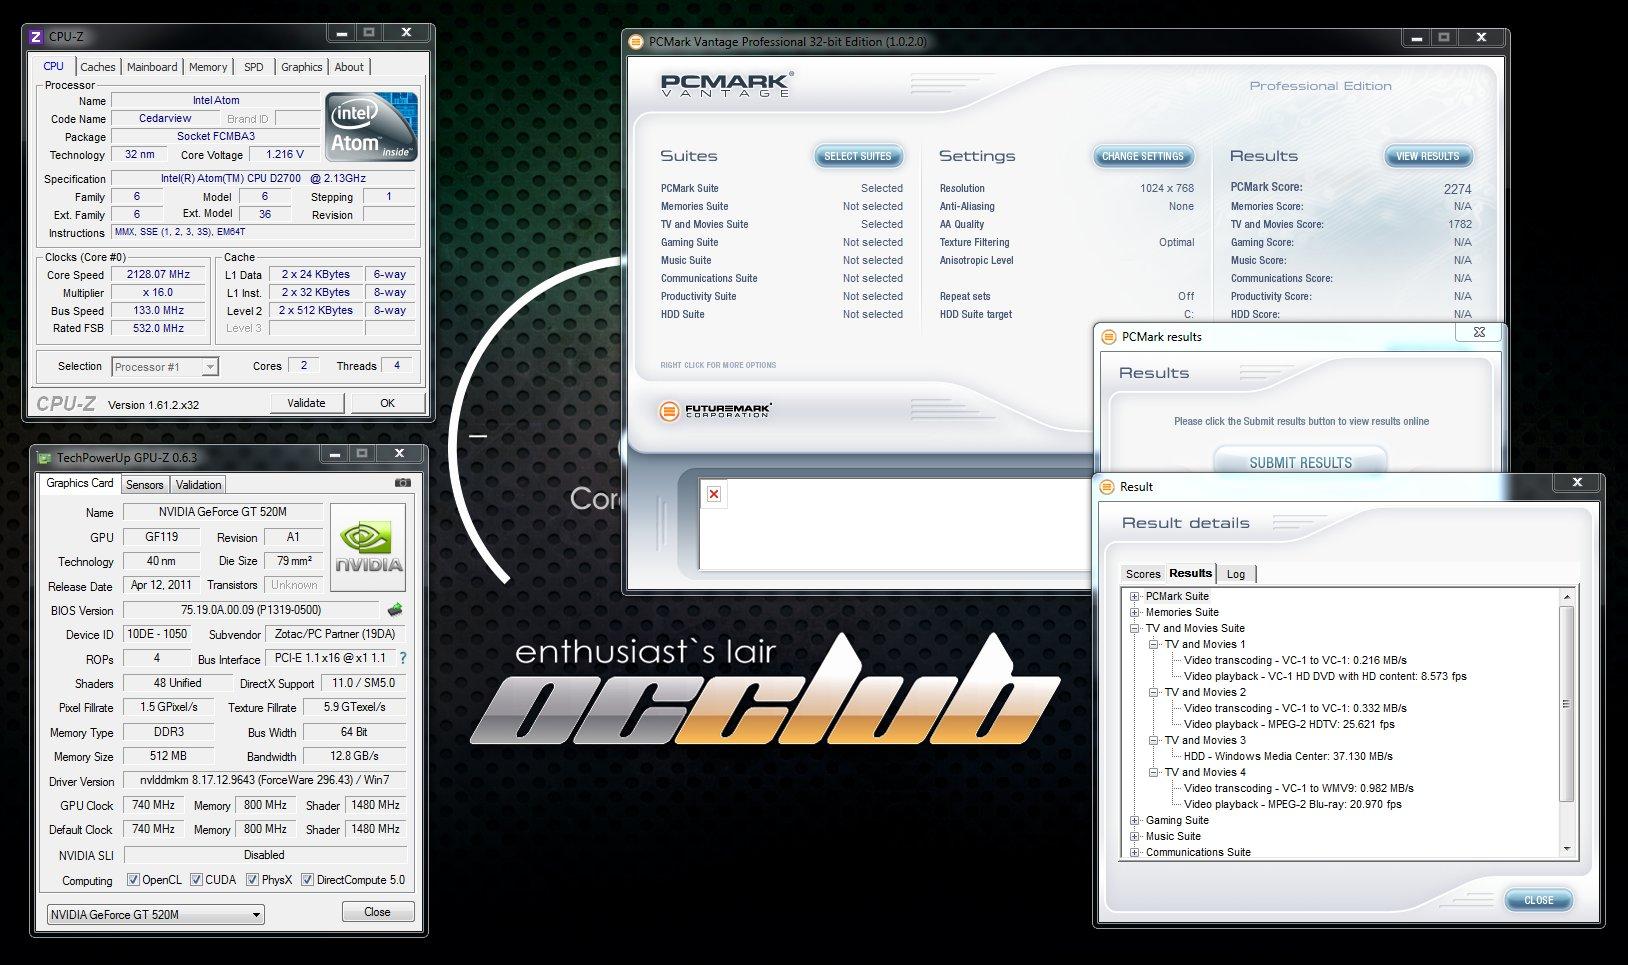Collapse the TV and Movies 2 node

pos(1154,693)
